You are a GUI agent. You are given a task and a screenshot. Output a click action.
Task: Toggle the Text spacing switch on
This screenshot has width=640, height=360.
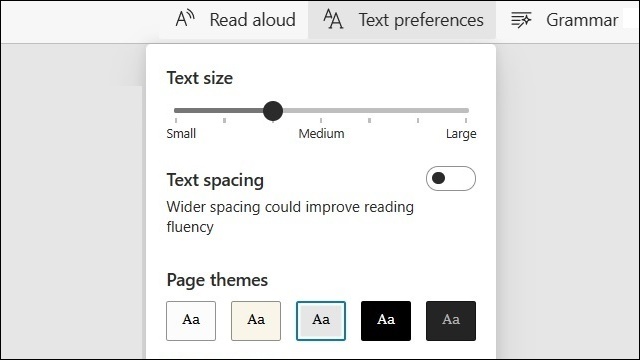point(451,178)
